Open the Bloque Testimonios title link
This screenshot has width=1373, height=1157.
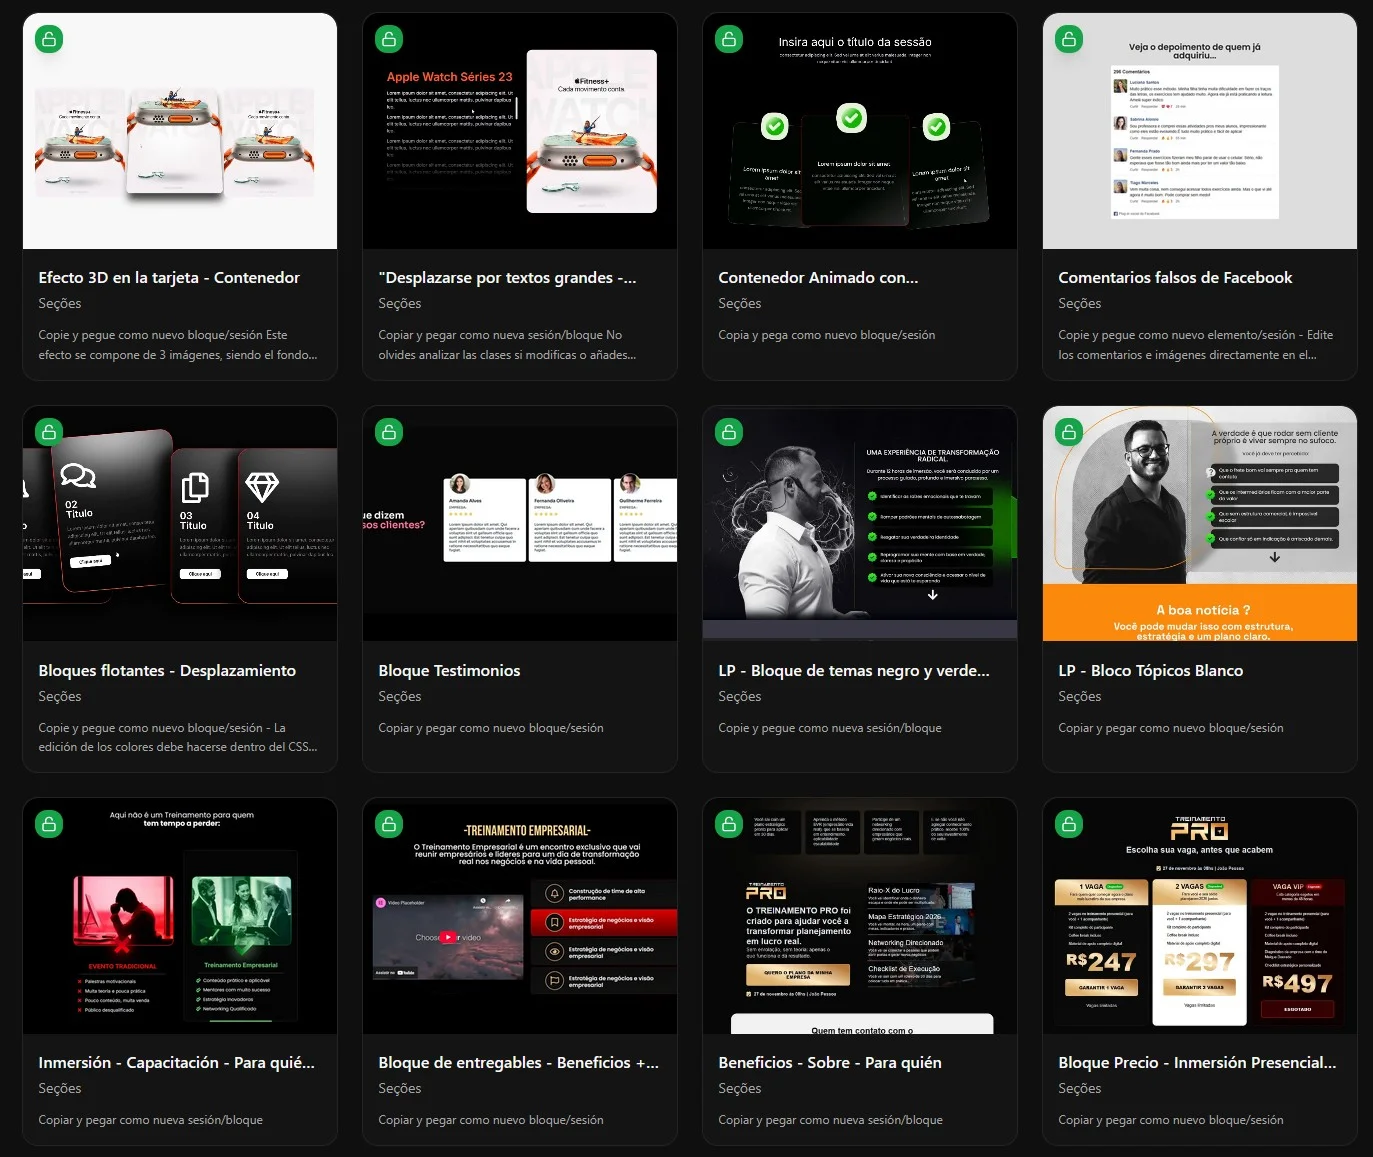coord(449,671)
